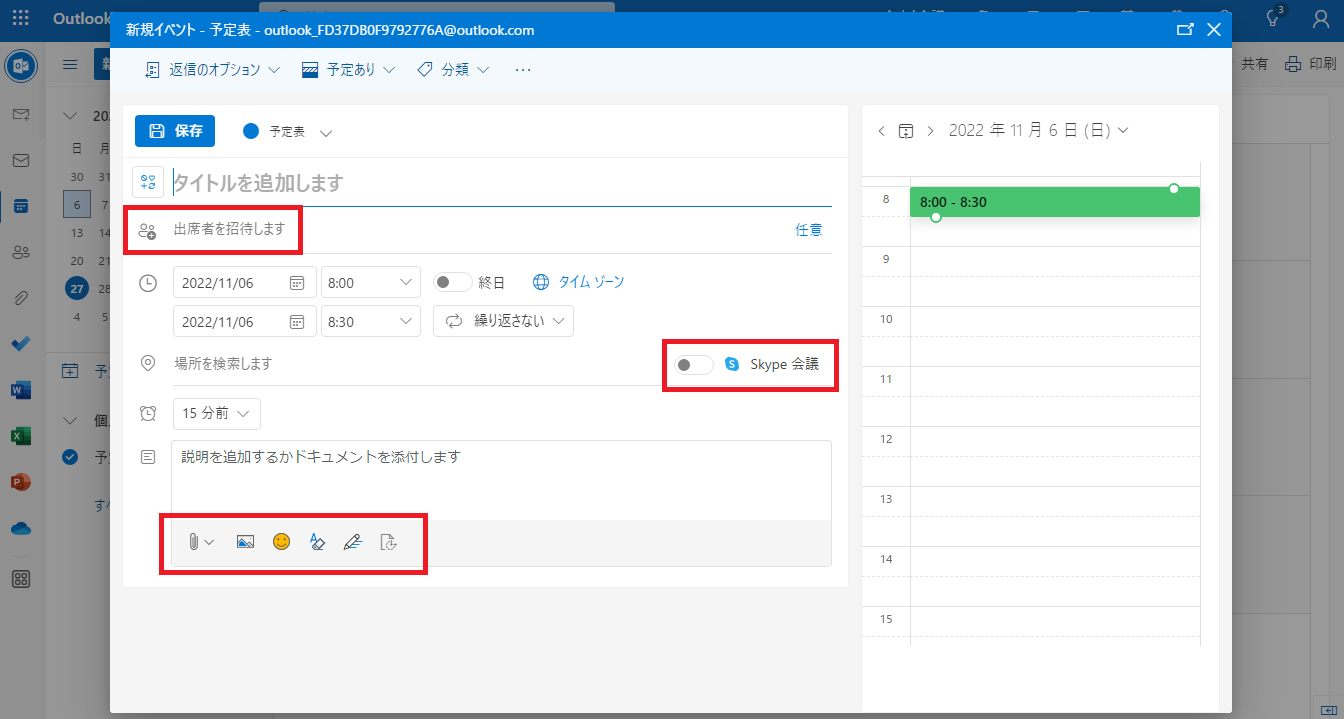
Task: Open the 8:00 start time dropdown
Action: pyautogui.click(x=370, y=283)
